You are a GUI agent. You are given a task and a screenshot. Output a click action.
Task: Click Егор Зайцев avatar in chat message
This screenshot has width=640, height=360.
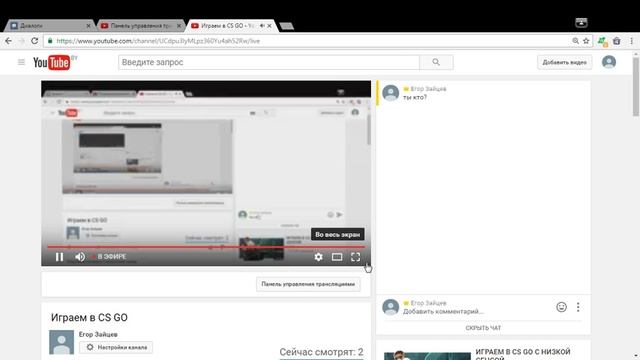pyautogui.click(x=391, y=93)
